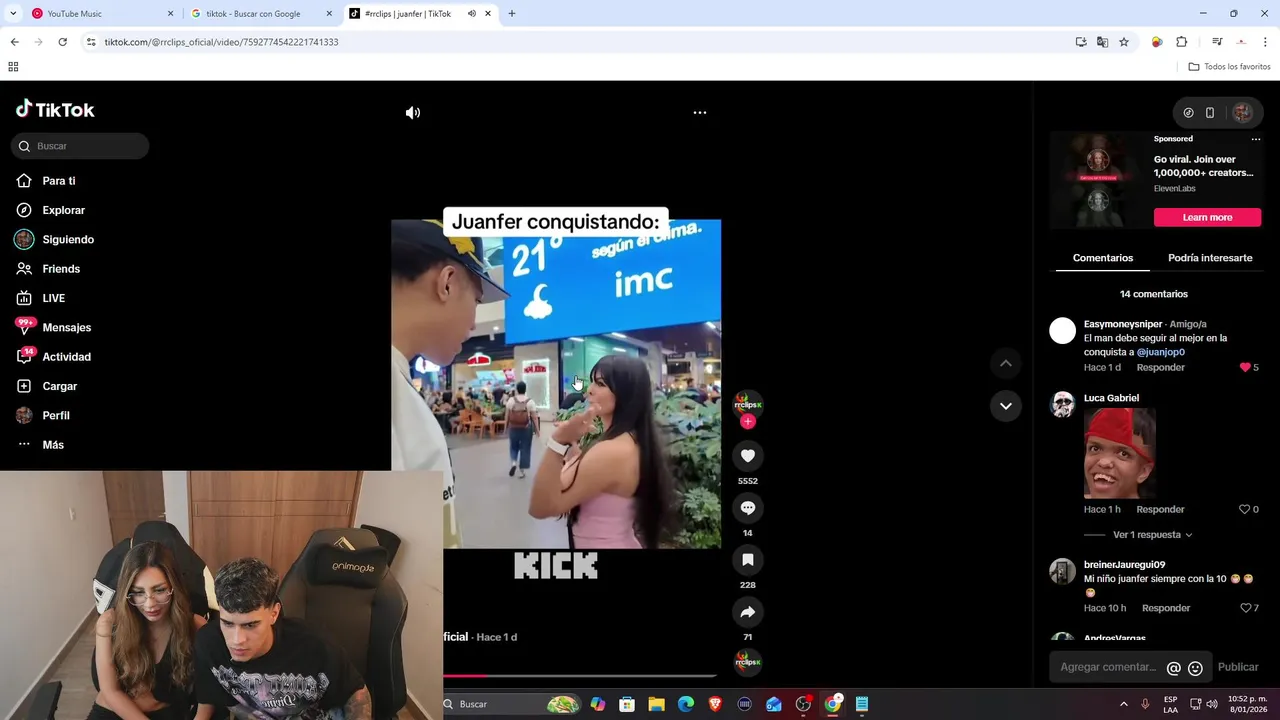Image resolution: width=1280 pixels, height=720 pixels.
Task: Reply to Easymoneysniper's comment
Action: coord(1160,367)
